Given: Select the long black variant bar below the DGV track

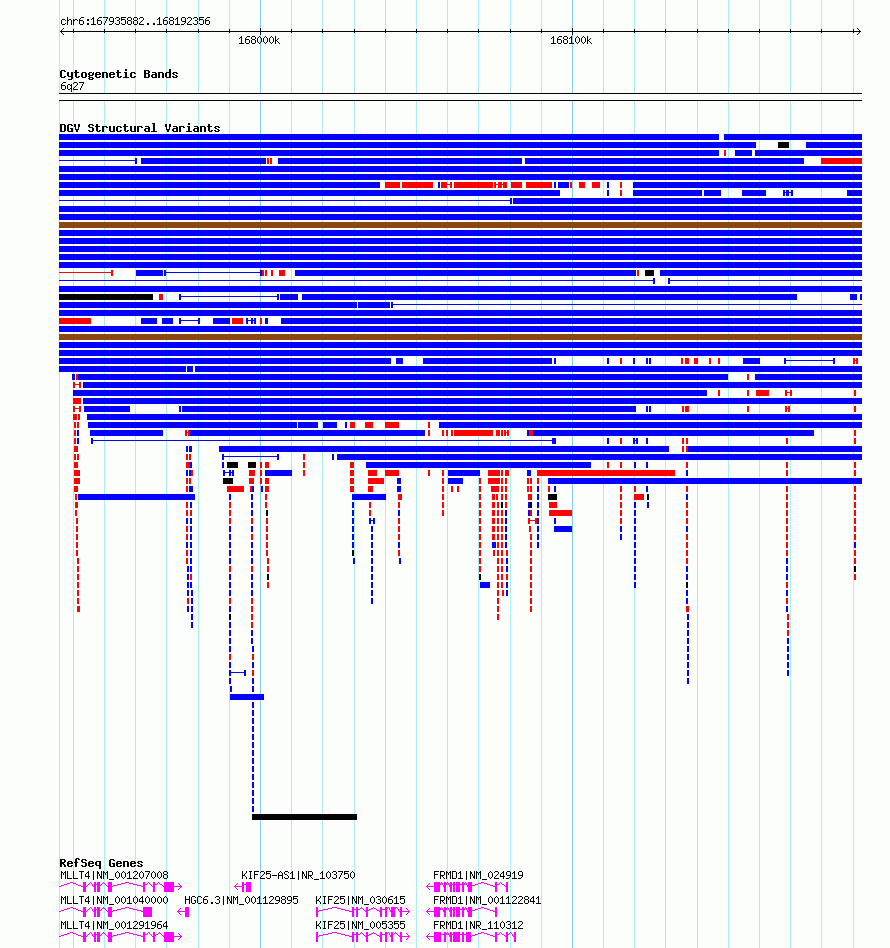Looking at the screenshot, I should pos(304,817).
